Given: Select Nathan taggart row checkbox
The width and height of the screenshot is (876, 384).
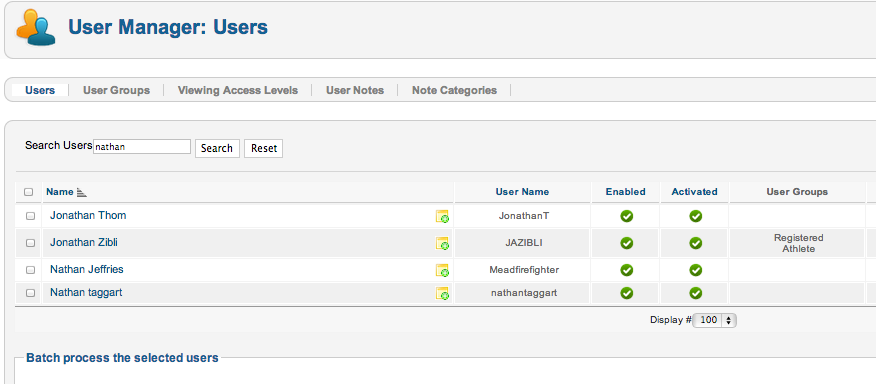Looking at the screenshot, I should point(31,293).
